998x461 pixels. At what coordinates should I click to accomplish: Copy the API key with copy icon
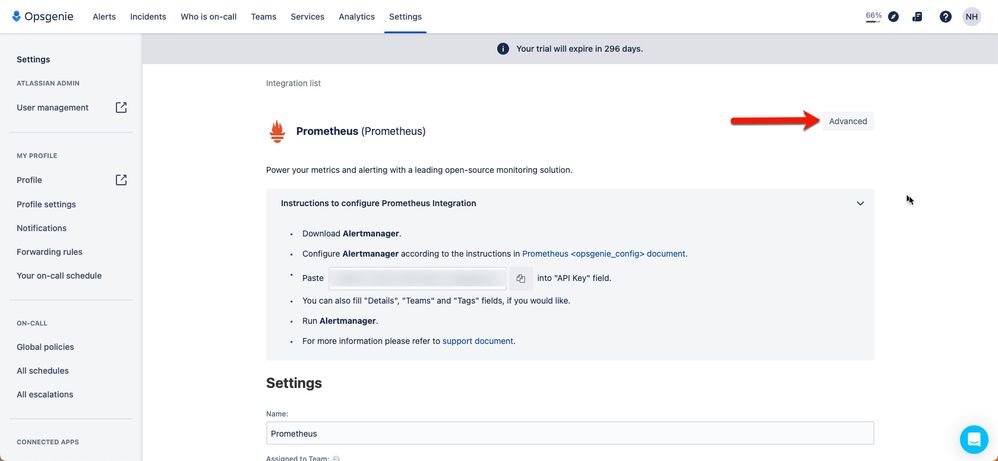pos(521,278)
